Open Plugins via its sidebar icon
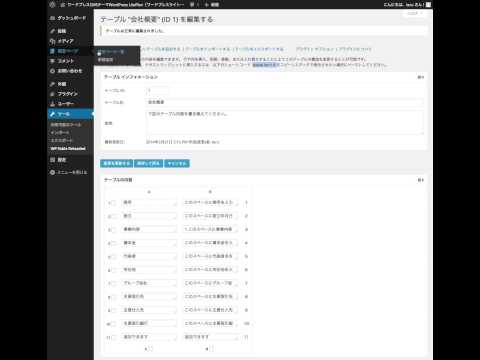This screenshot has height=360, width=480. coord(52,94)
